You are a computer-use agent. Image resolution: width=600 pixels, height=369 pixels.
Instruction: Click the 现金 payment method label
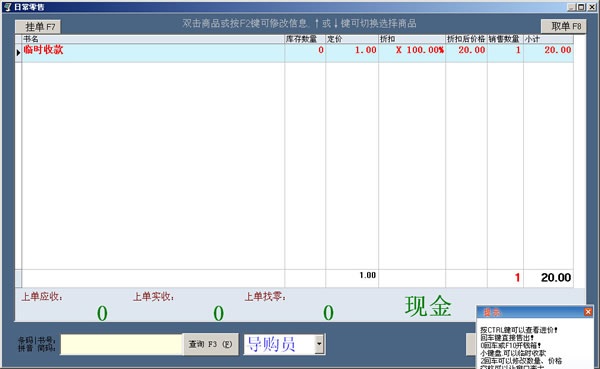click(x=428, y=307)
